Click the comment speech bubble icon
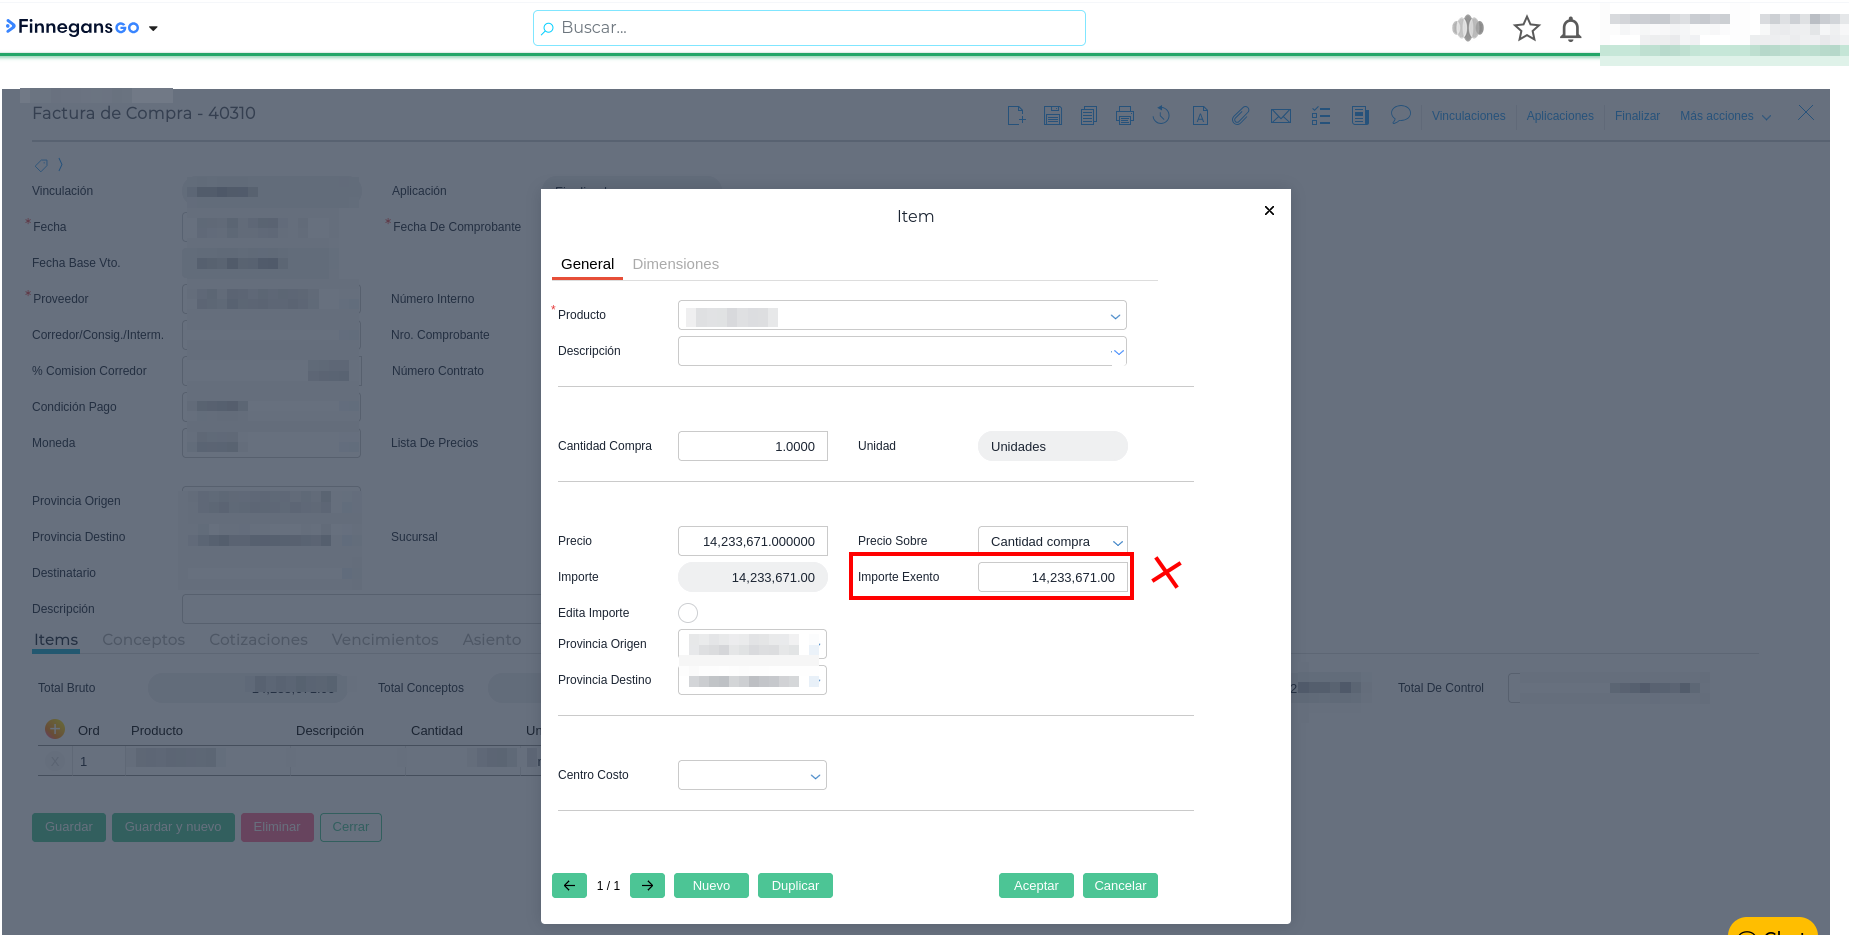 point(1400,115)
